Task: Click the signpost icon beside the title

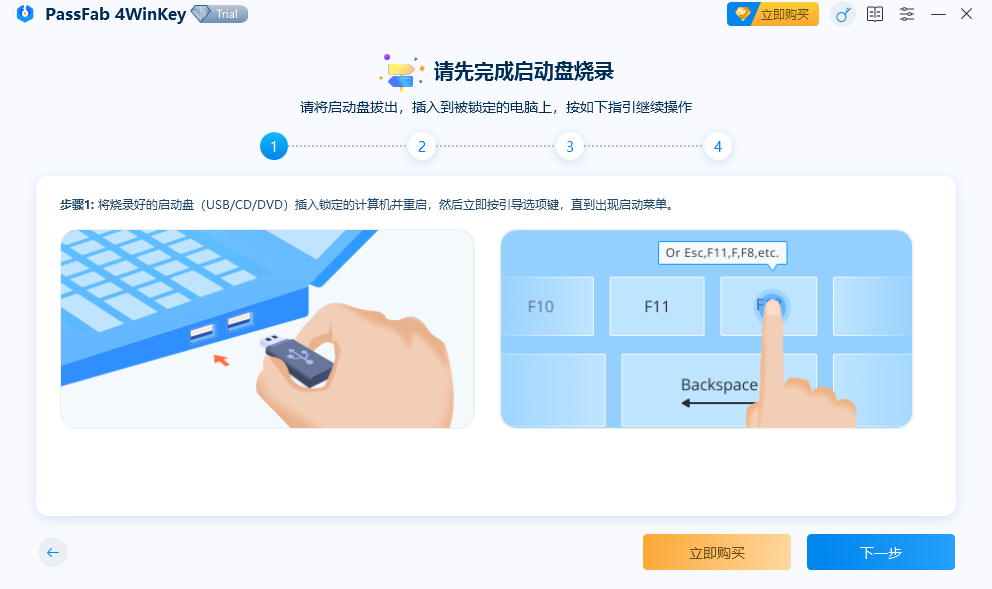Action: coord(402,72)
